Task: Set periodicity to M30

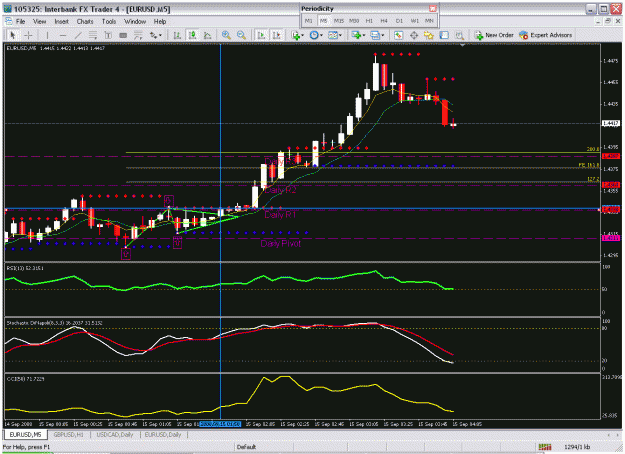Action: point(354,21)
